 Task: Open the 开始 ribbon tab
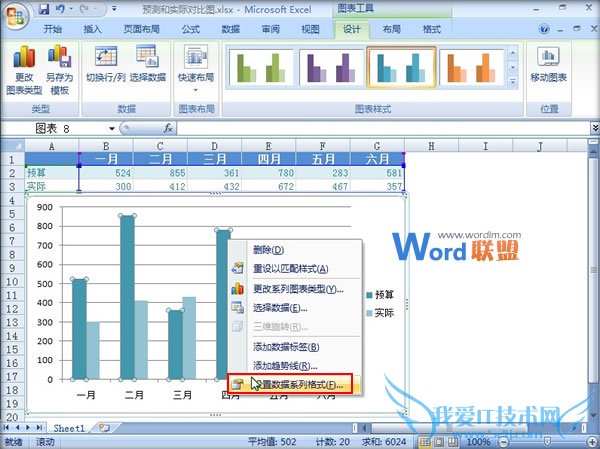tap(53, 29)
